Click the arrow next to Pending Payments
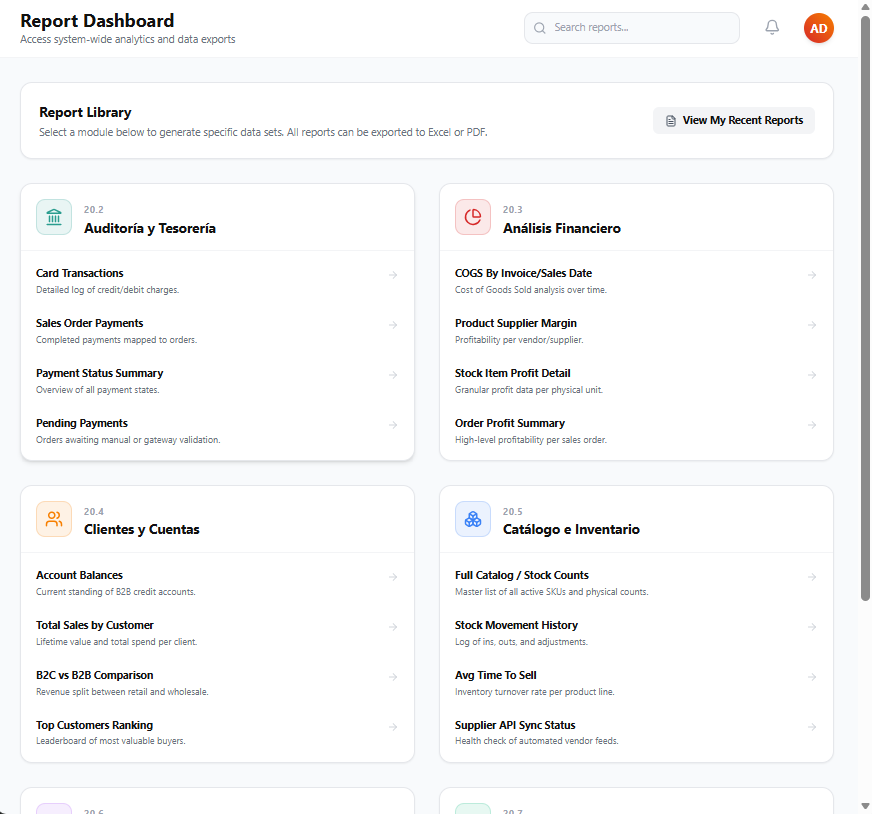 point(393,425)
